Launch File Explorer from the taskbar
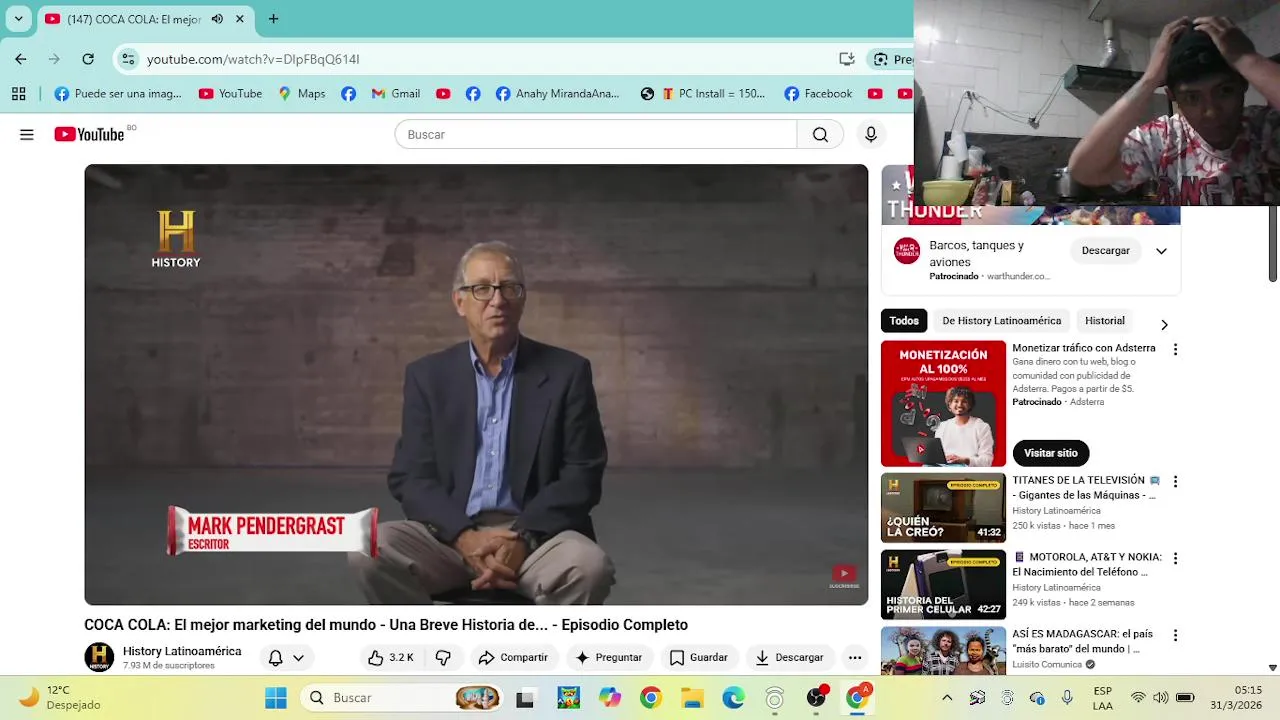The width and height of the screenshot is (1280, 720). [692, 697]
